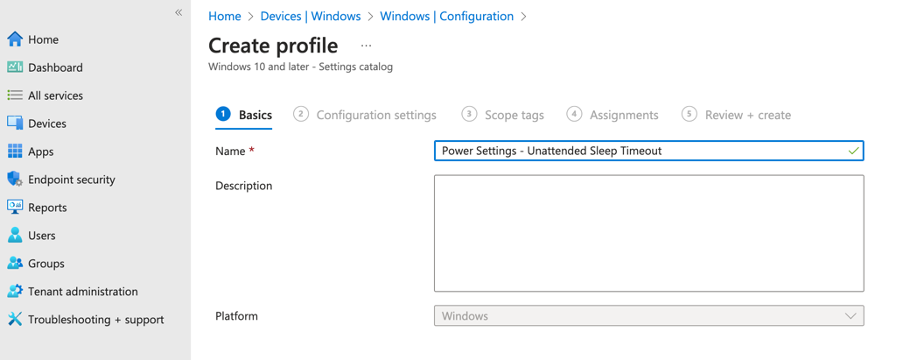Click the green validation checkmark in Name field
This screenshot has height=360, width=904.
click(x=853, y=151)
